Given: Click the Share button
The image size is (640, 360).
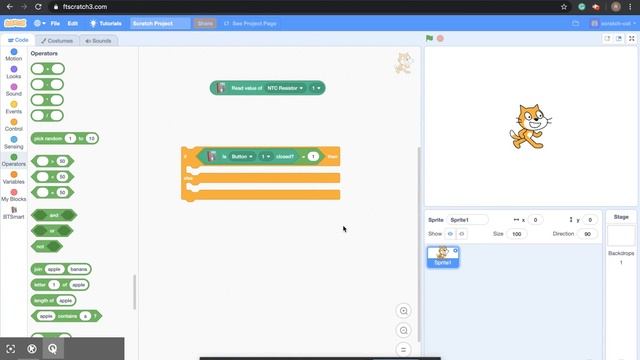Looking at the screenshot, I should tap(205, 24).
